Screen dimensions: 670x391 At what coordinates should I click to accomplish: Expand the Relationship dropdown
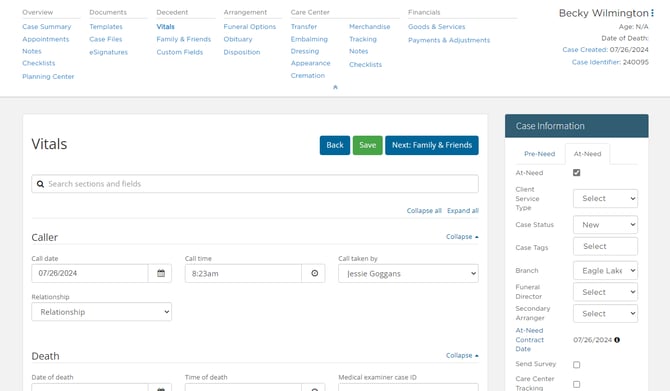click(102, 312)
